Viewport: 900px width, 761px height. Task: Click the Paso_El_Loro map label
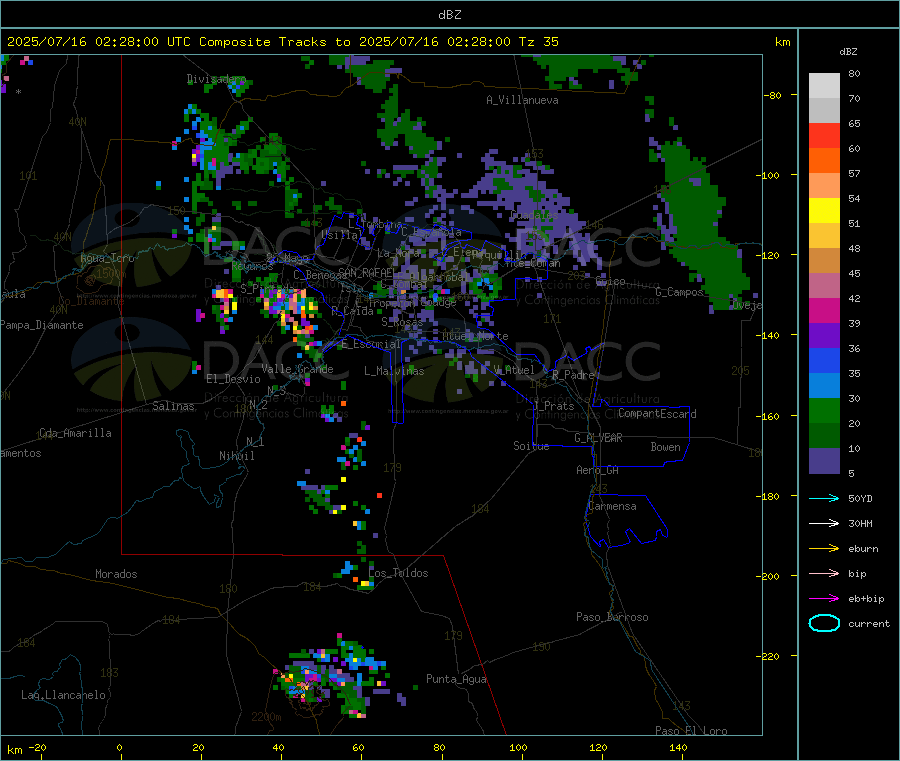tap(691, 731)
